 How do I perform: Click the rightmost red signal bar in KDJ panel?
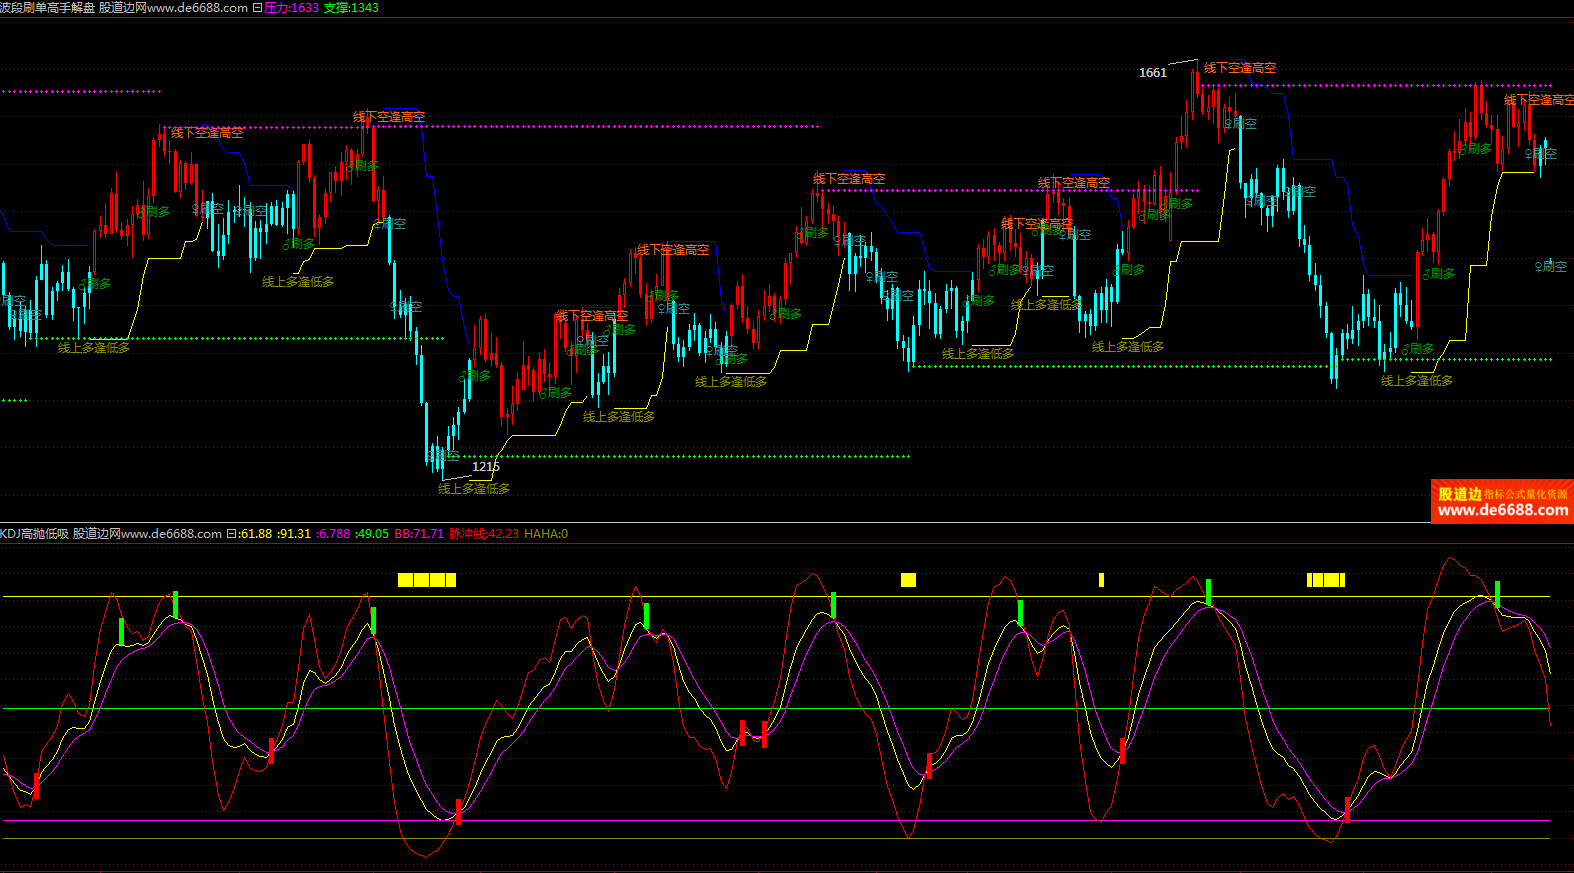pyautogui.click(x=1347, y=810)
